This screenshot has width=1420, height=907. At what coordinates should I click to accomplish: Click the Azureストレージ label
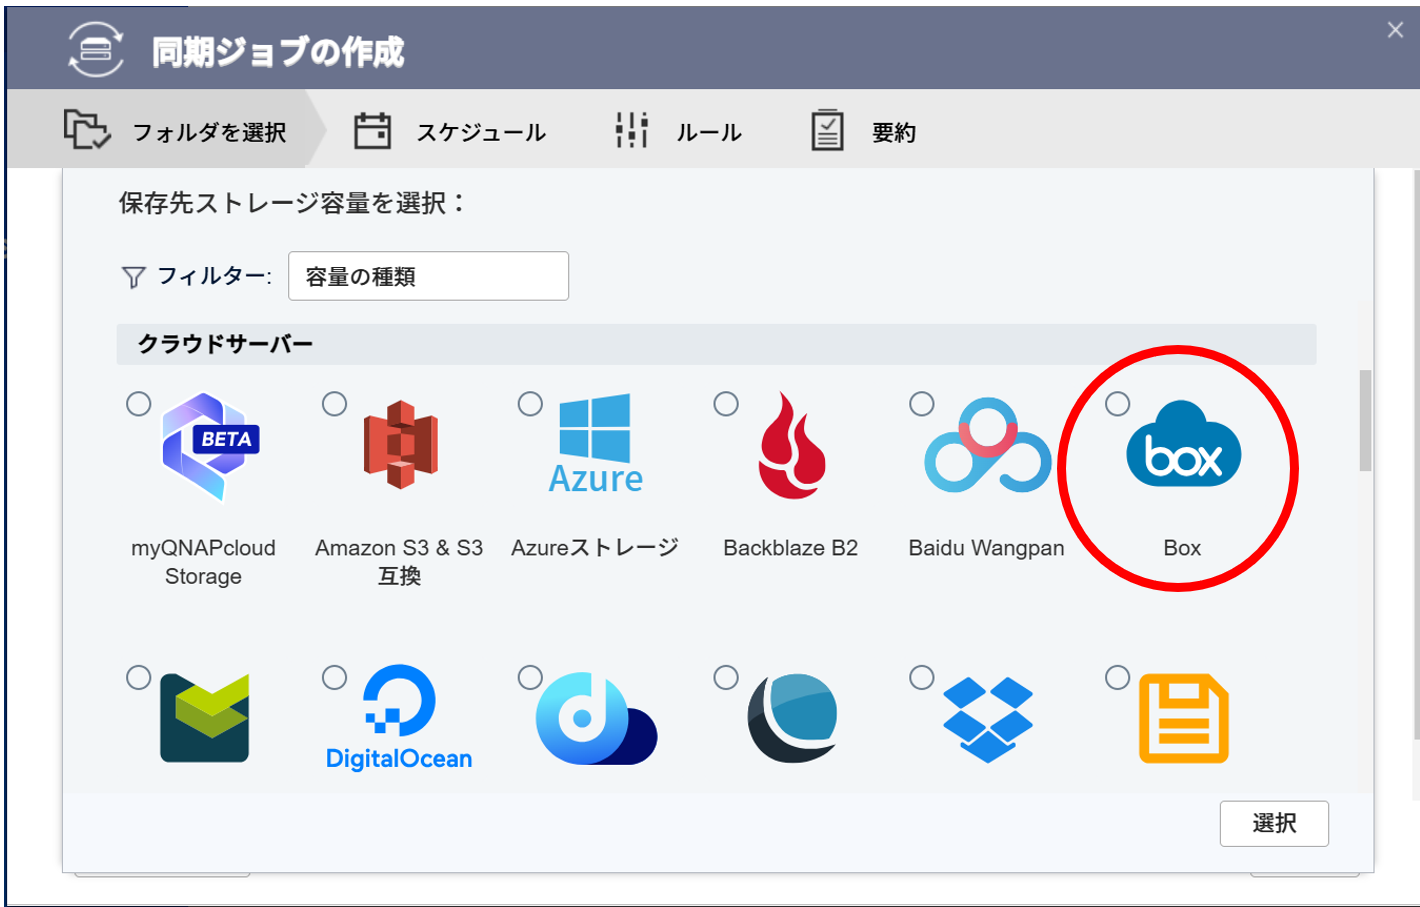click(595, 548)
